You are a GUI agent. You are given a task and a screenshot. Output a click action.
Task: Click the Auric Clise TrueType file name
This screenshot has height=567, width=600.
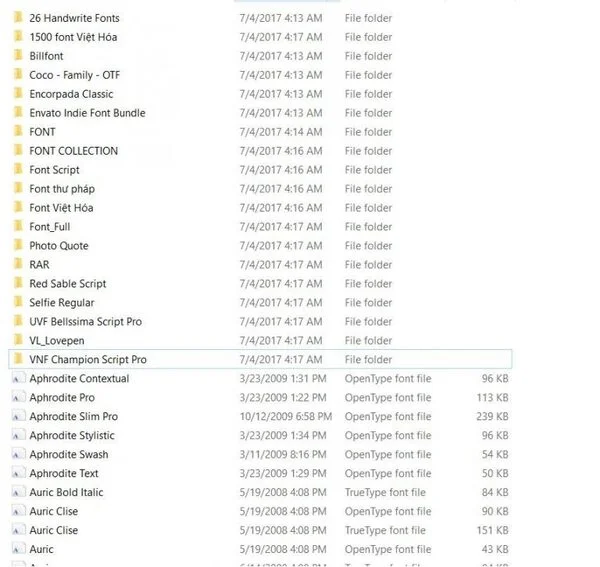tap(54, 530)
